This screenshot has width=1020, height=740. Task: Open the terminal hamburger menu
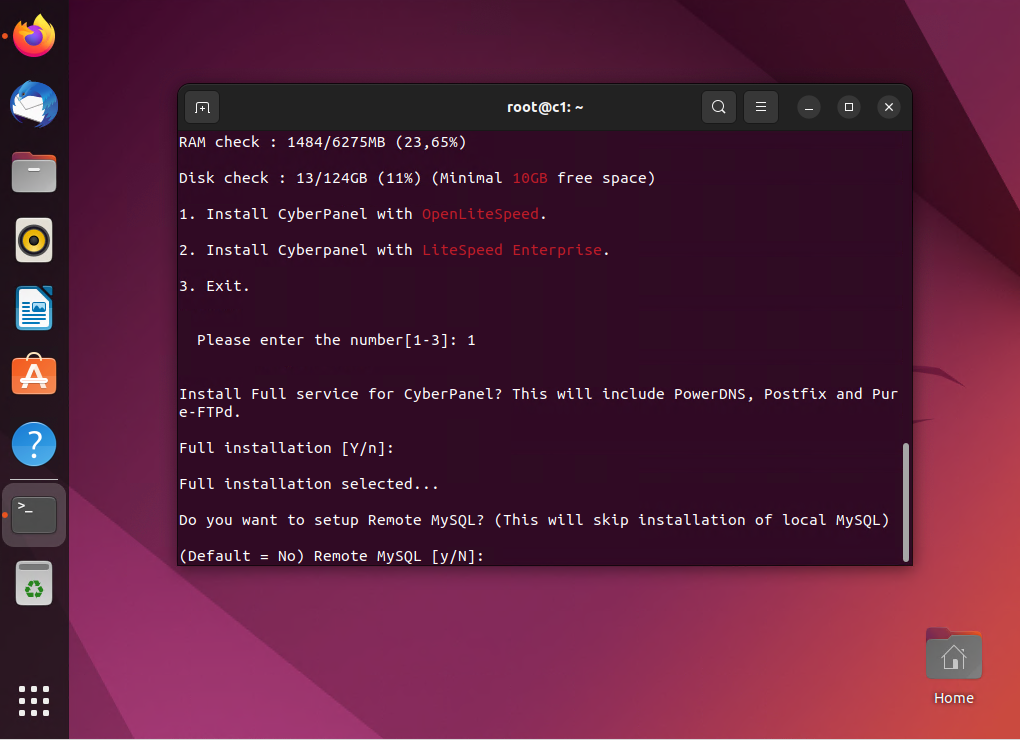(760, 107)
